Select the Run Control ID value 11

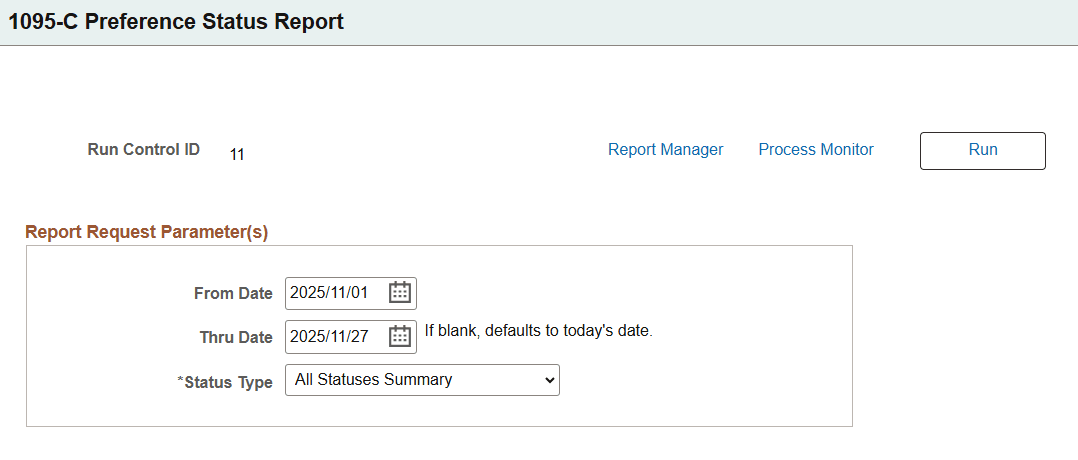click(237, 155)
